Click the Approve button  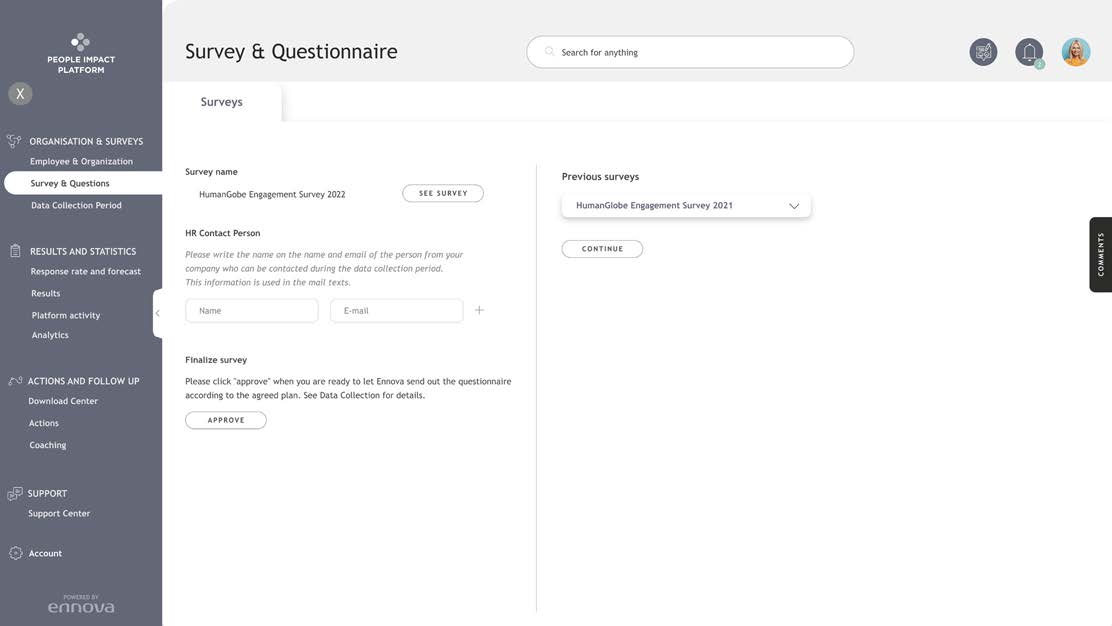tap(226, 420)
